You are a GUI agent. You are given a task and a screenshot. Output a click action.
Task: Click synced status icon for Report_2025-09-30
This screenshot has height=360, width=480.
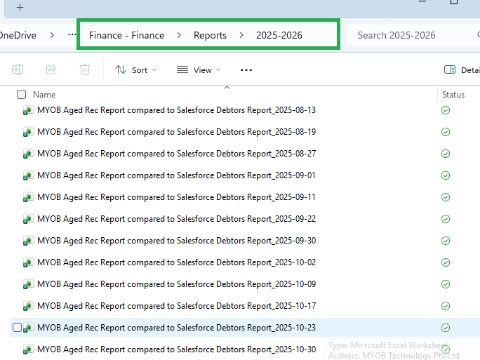446,241
